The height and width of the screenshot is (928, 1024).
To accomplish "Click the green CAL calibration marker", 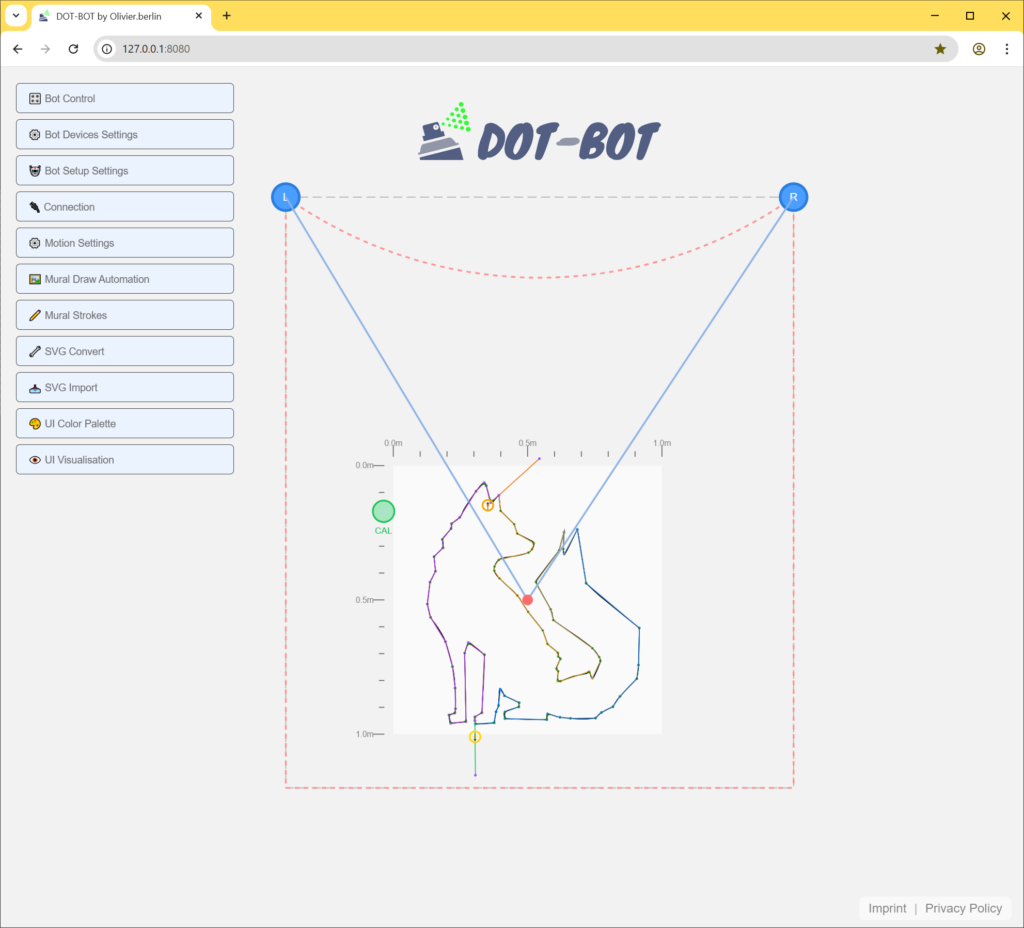I will [383, 512].
